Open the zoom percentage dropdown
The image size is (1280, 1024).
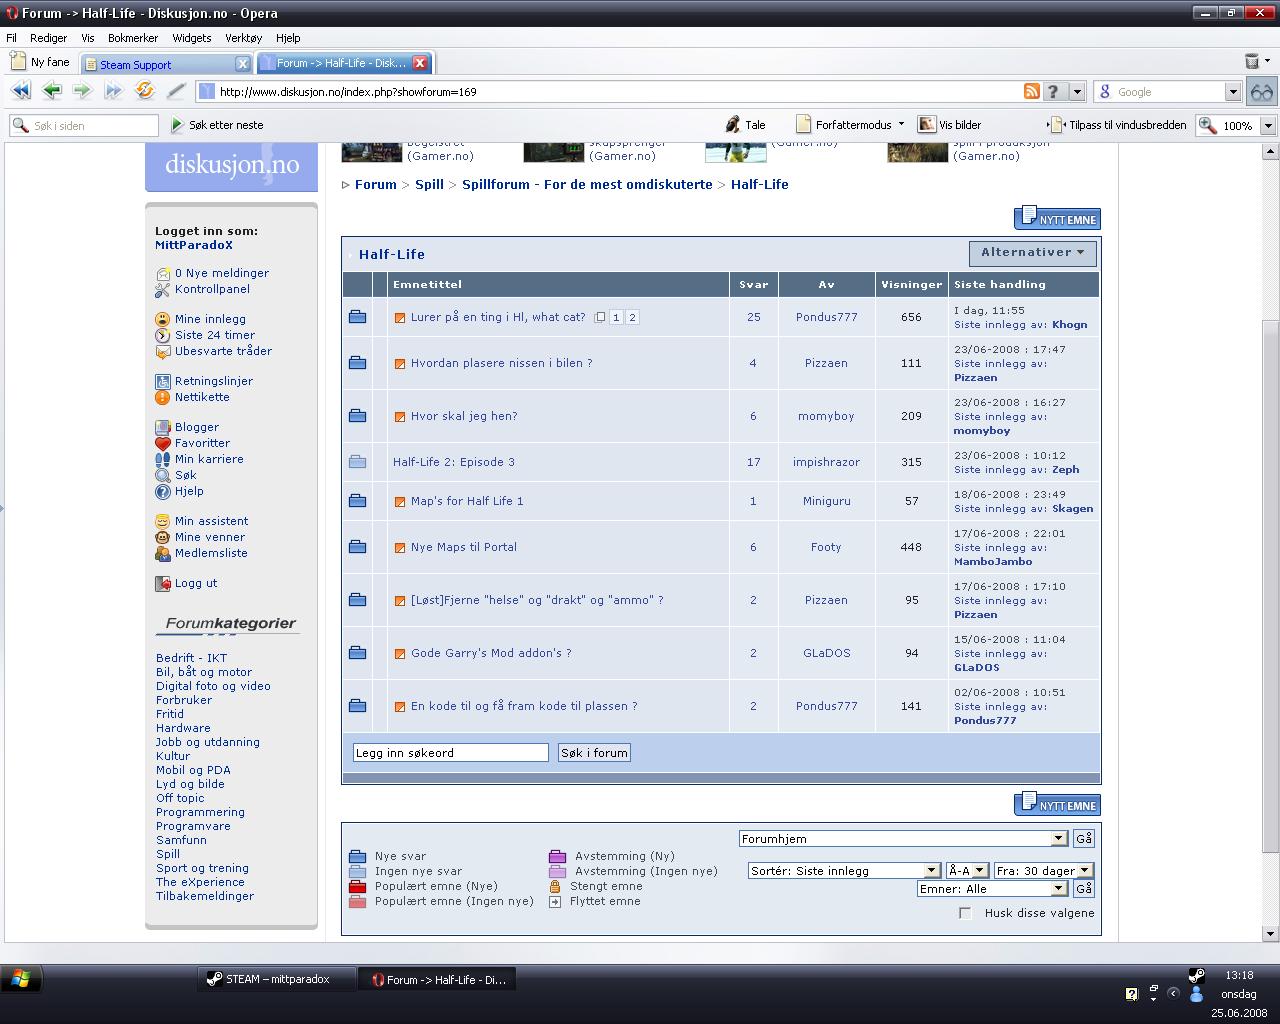(x=1268, y=126)
